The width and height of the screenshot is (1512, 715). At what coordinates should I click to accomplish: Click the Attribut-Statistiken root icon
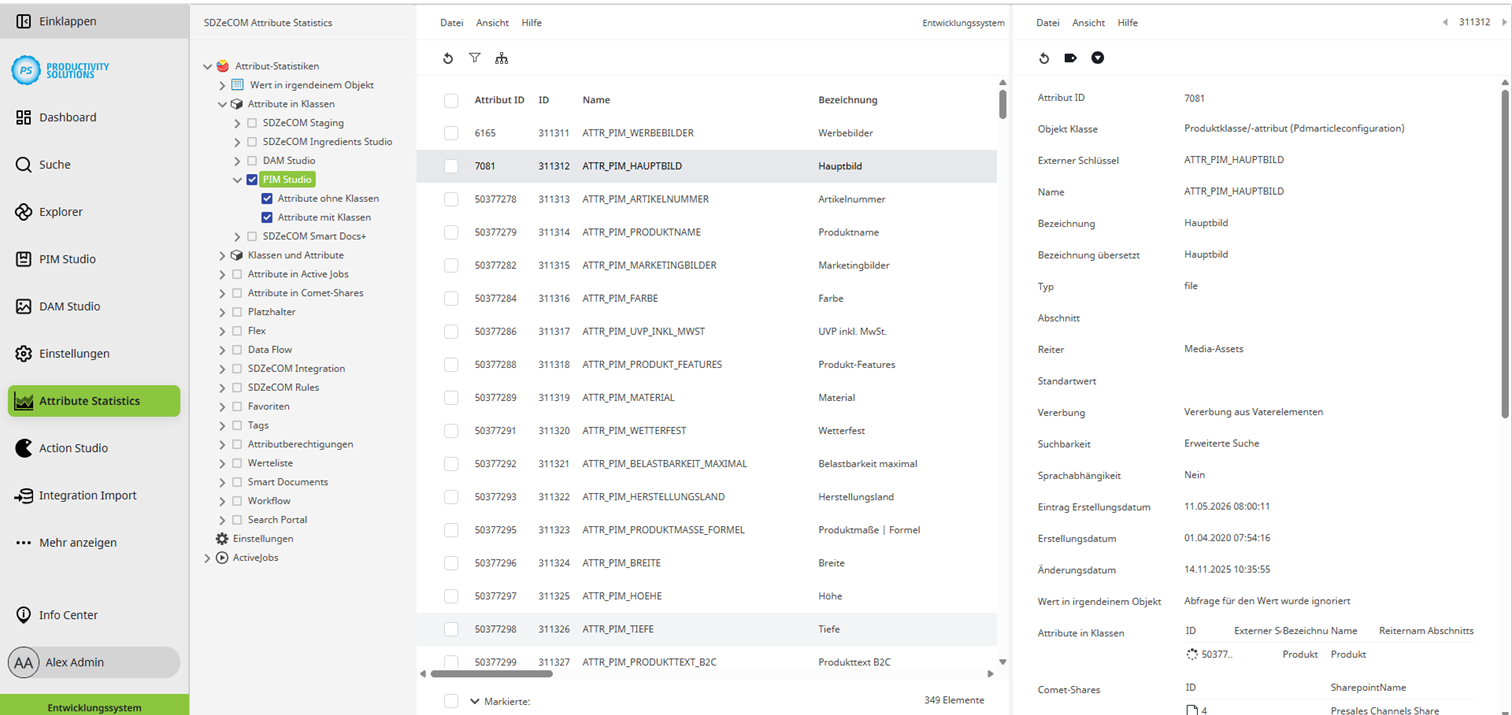click(222, 66)
